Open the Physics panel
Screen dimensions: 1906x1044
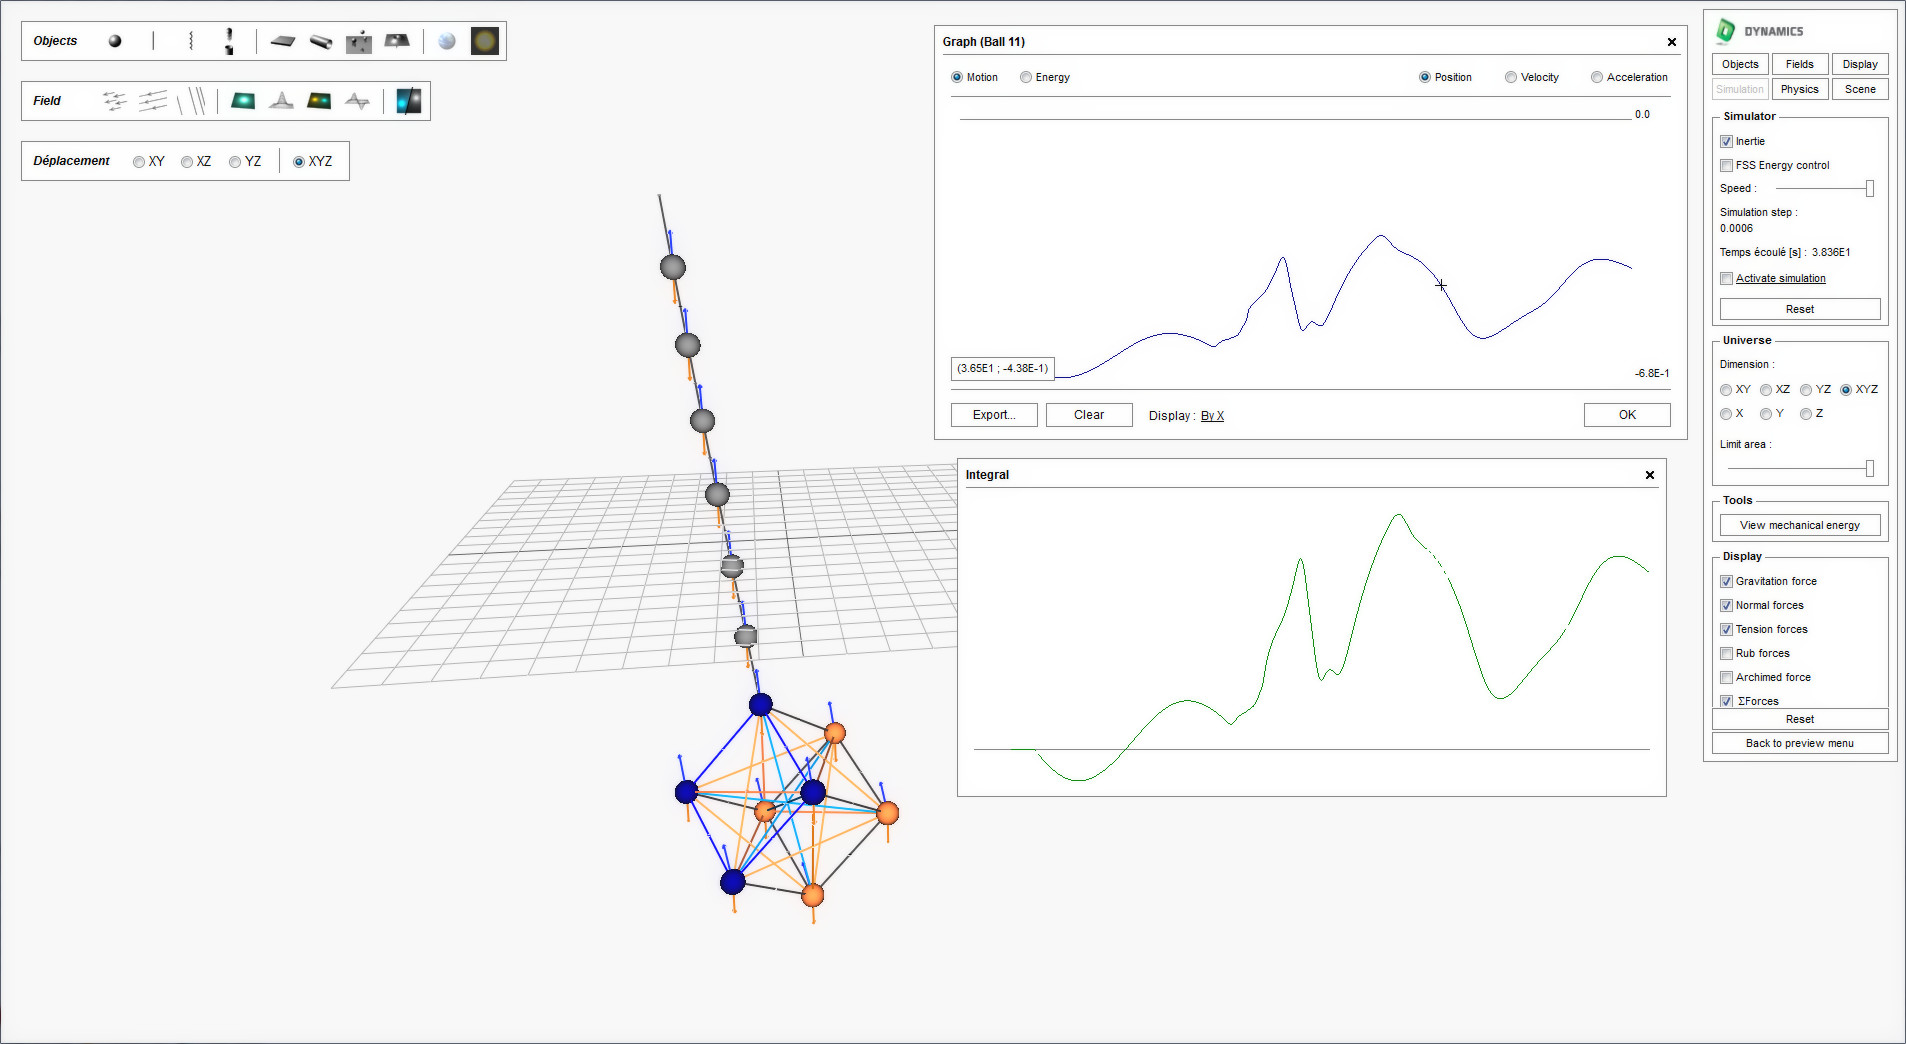[x=1799, y=89]
